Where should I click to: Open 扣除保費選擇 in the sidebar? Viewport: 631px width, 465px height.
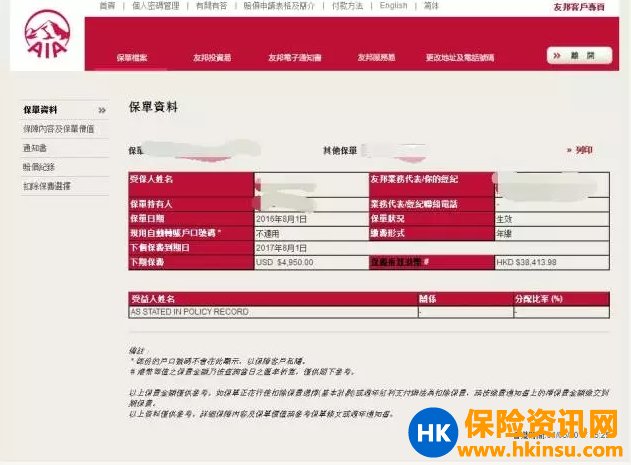click(47, 186)
